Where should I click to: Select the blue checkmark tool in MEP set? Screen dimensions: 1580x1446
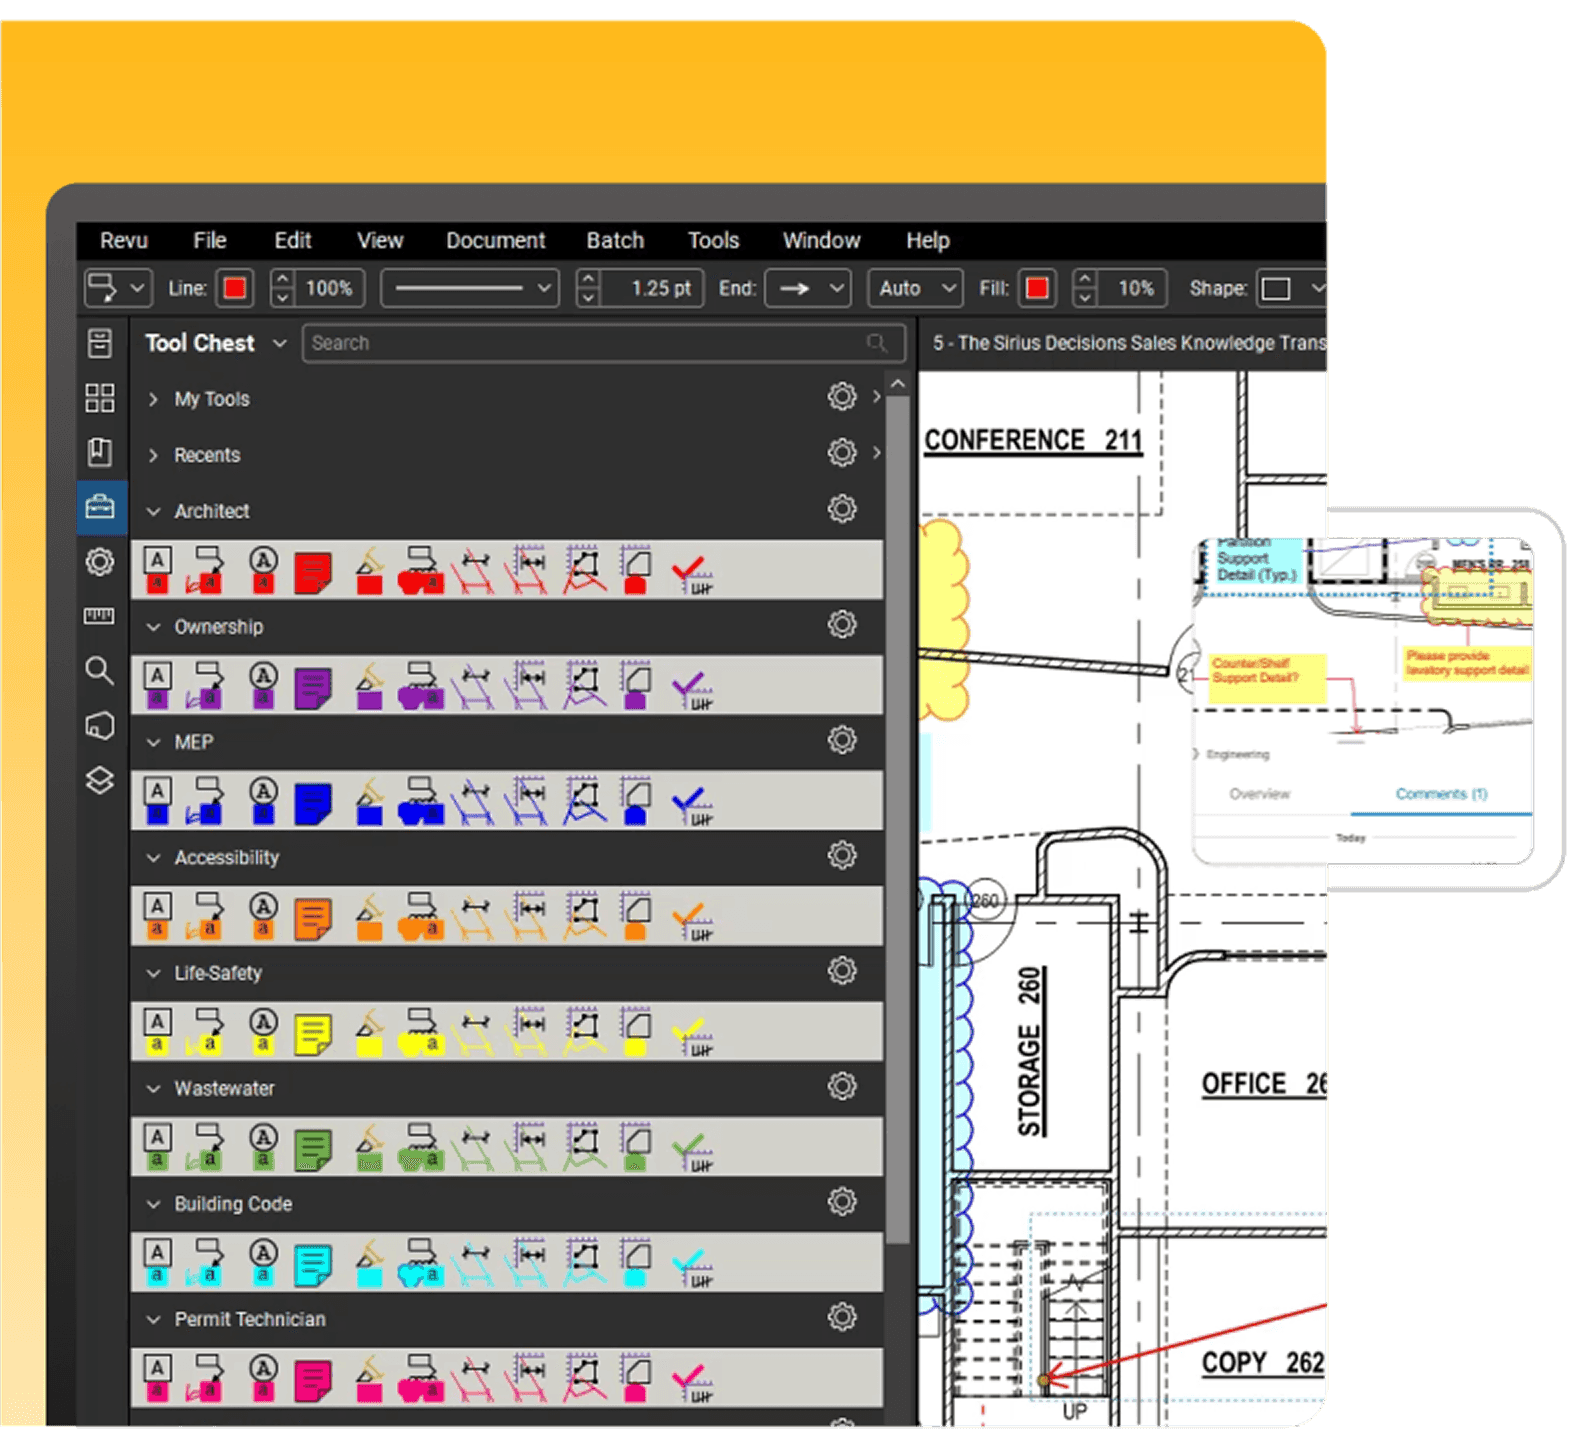pos(690,803)
